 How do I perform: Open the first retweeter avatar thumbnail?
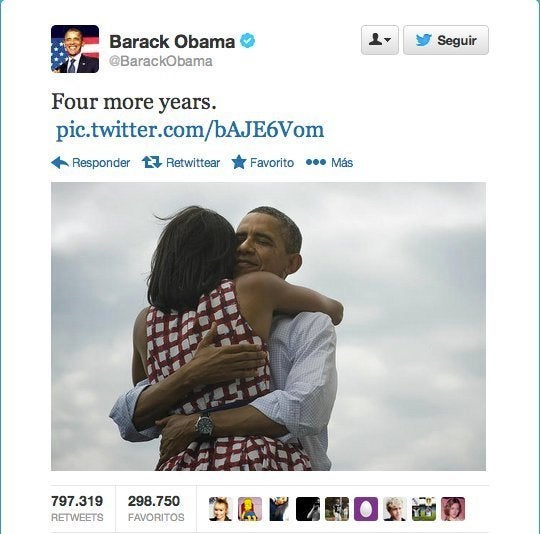pos(220,509)
